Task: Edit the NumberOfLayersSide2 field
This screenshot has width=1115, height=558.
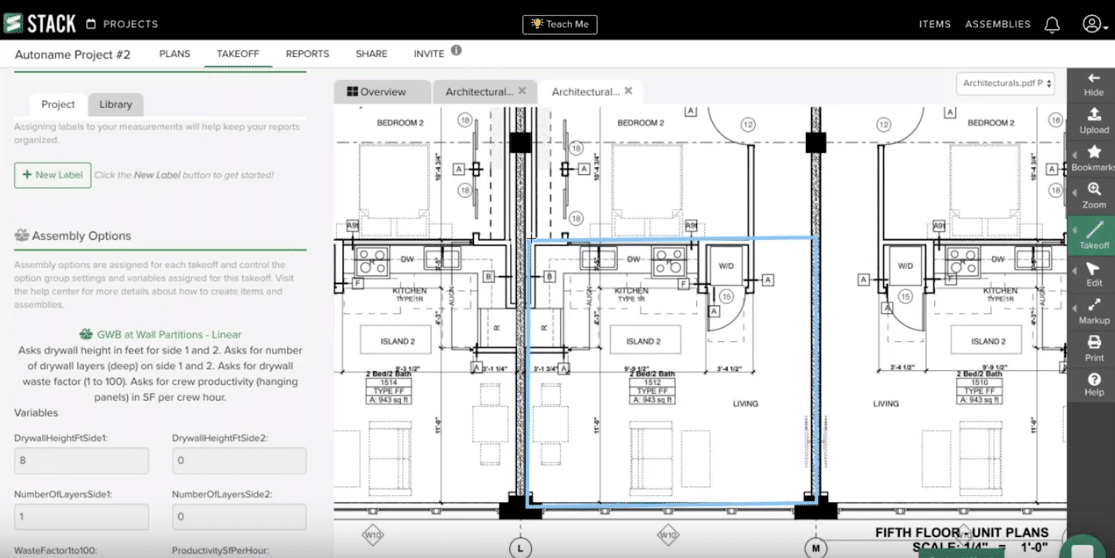Action: pos(239,517)
